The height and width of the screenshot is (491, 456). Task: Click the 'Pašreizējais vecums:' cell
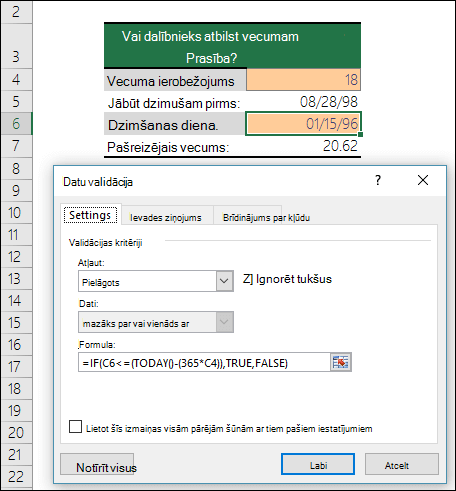175,146
